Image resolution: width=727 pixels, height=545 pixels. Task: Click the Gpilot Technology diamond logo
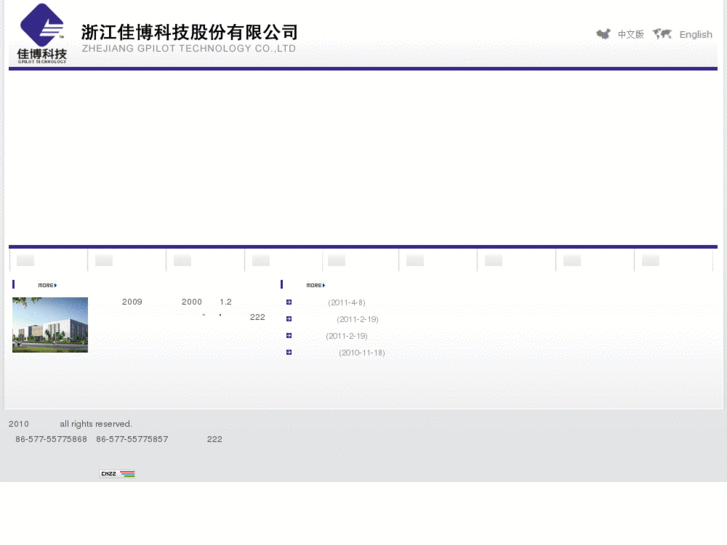pos(42,33)
